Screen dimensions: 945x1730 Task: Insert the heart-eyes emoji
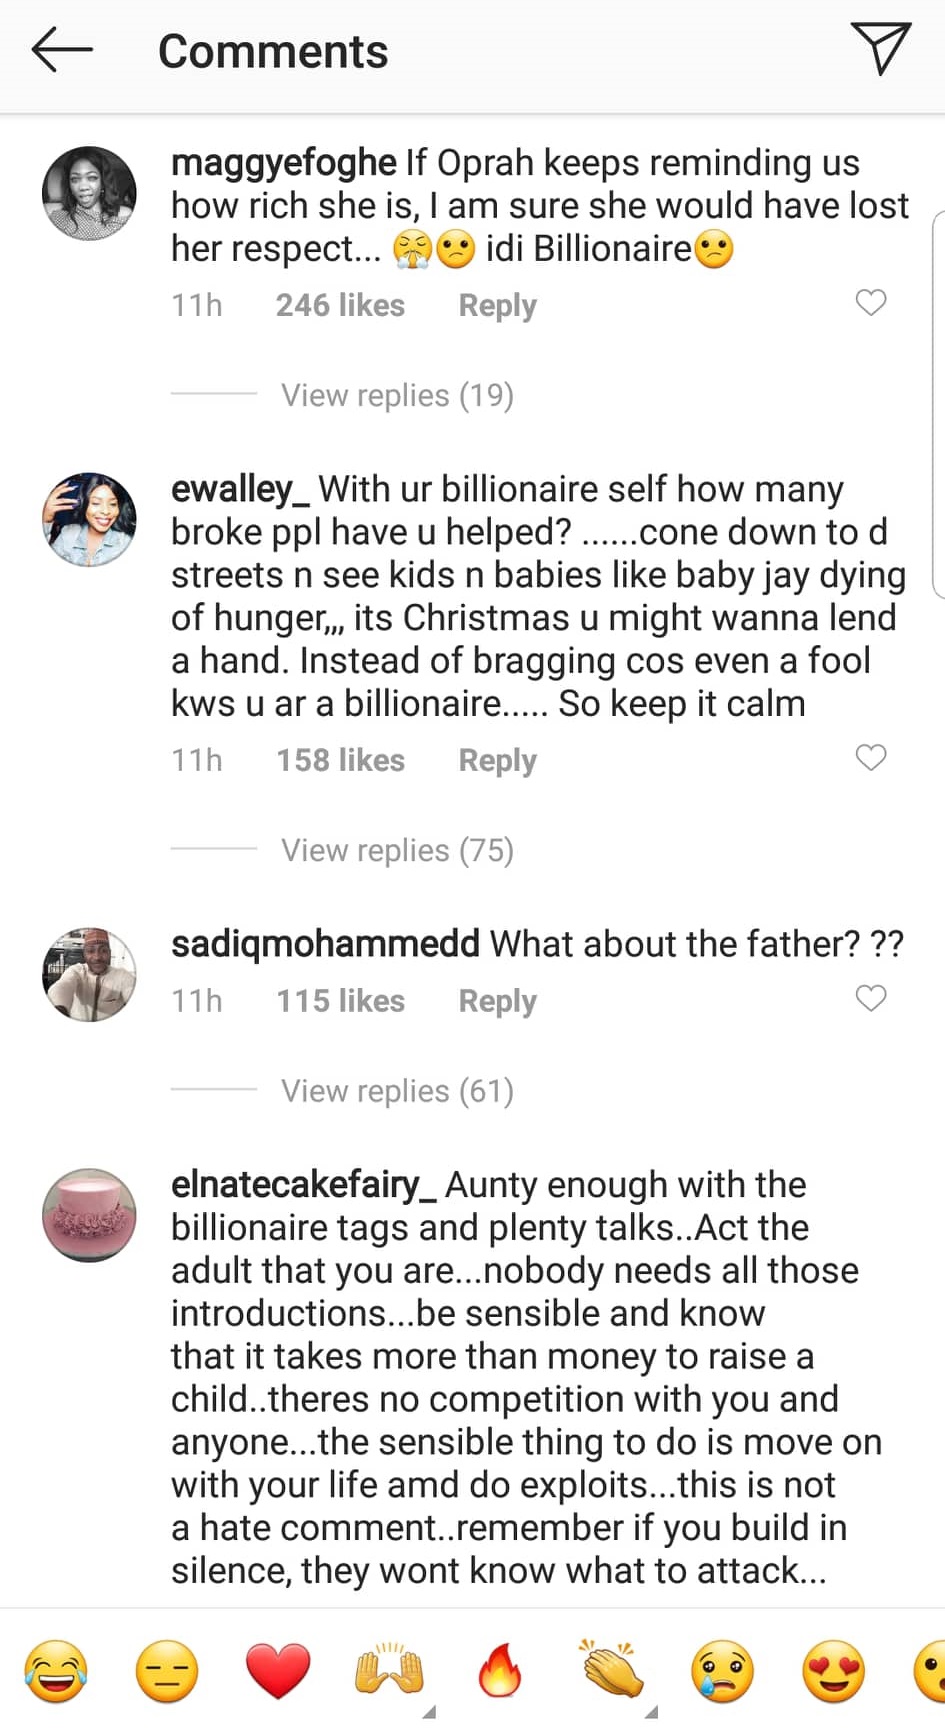click(833, 1671)
